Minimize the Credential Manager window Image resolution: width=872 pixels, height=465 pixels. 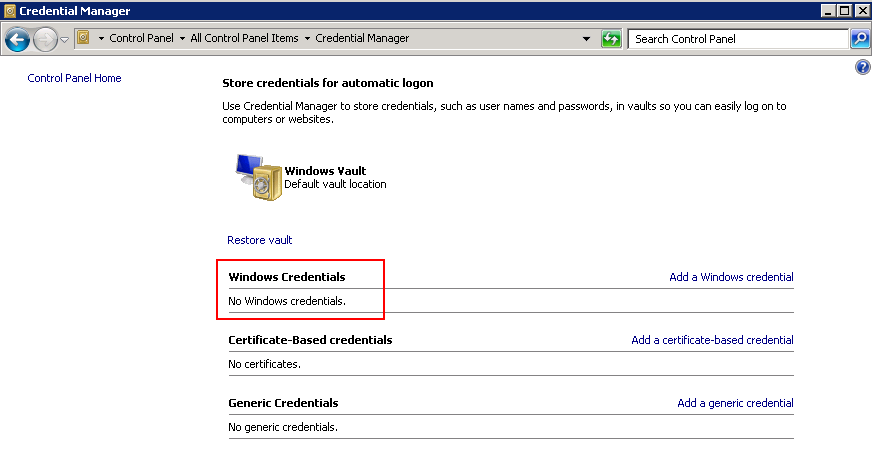[828, 11]
